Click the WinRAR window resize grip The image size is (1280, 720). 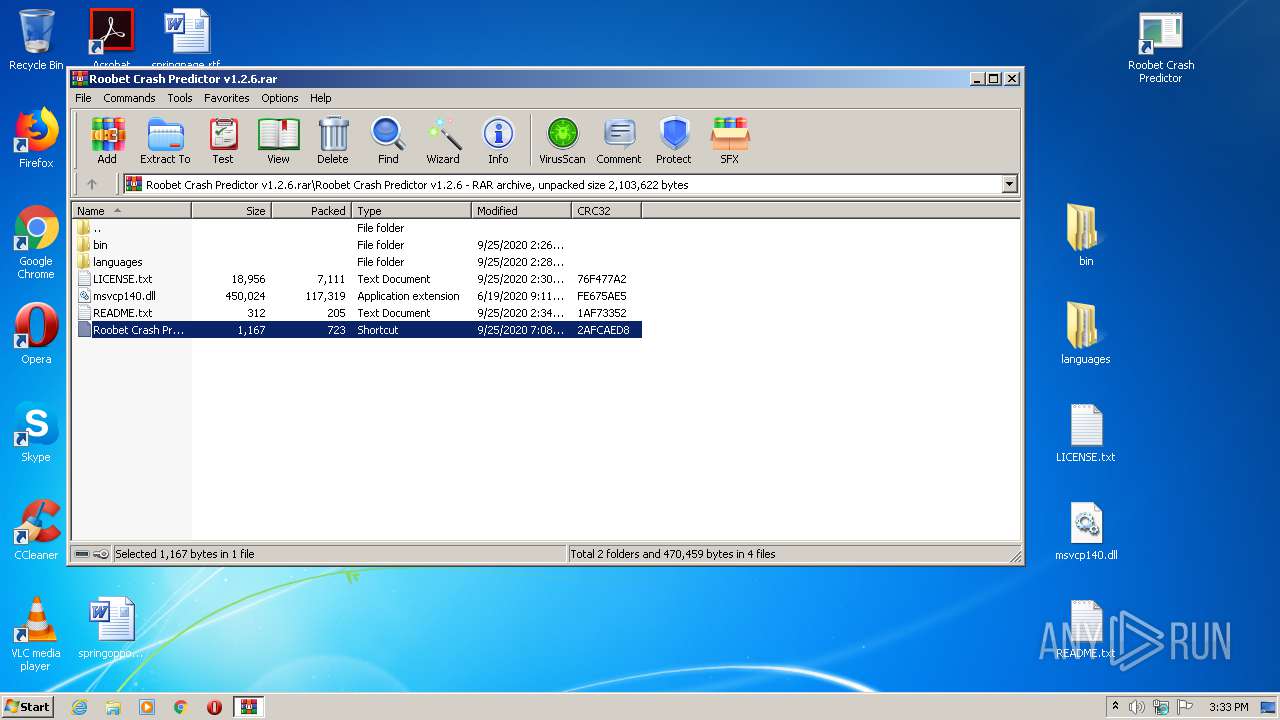coord(1015,556)
